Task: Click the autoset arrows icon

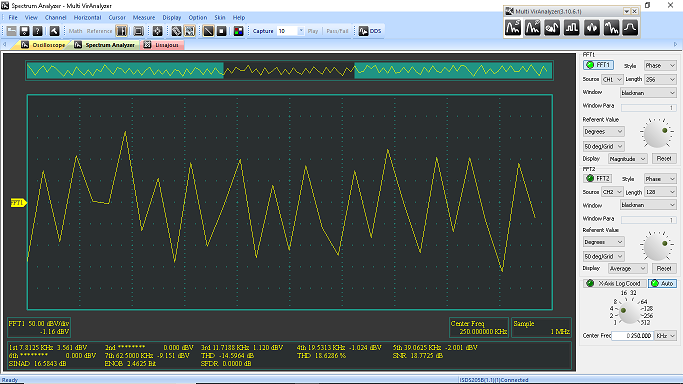Action: point(157,31)
